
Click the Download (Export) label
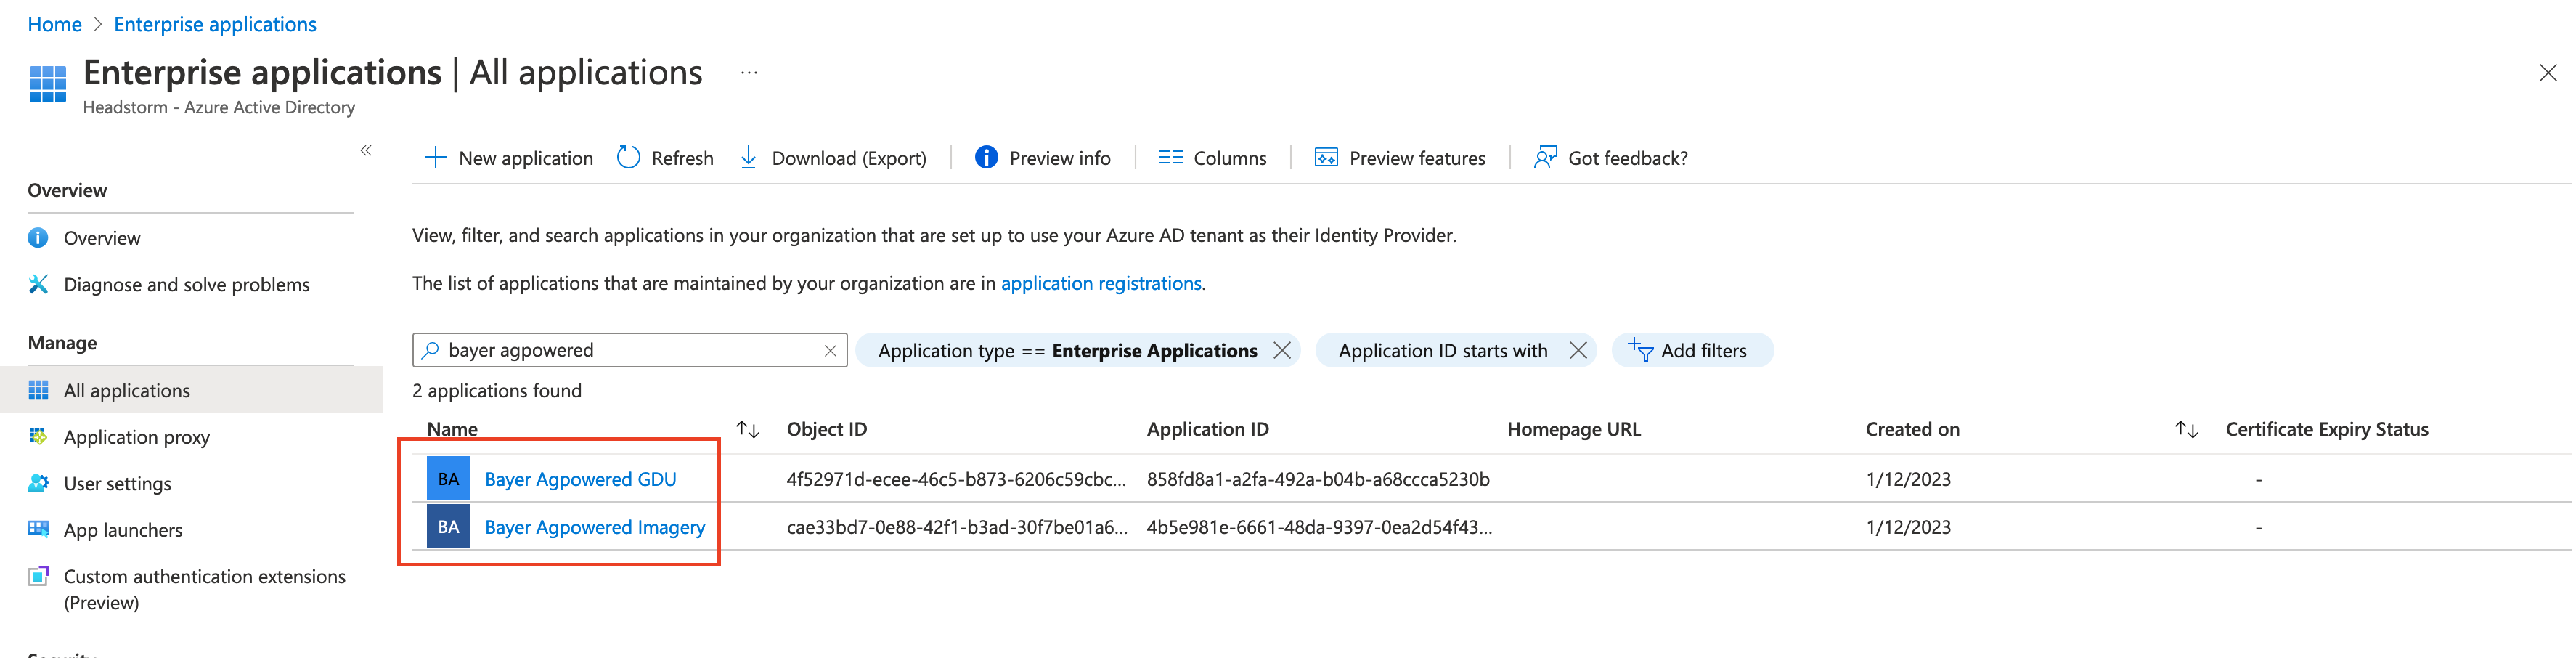pyautogui.click(x=849, y=158)
